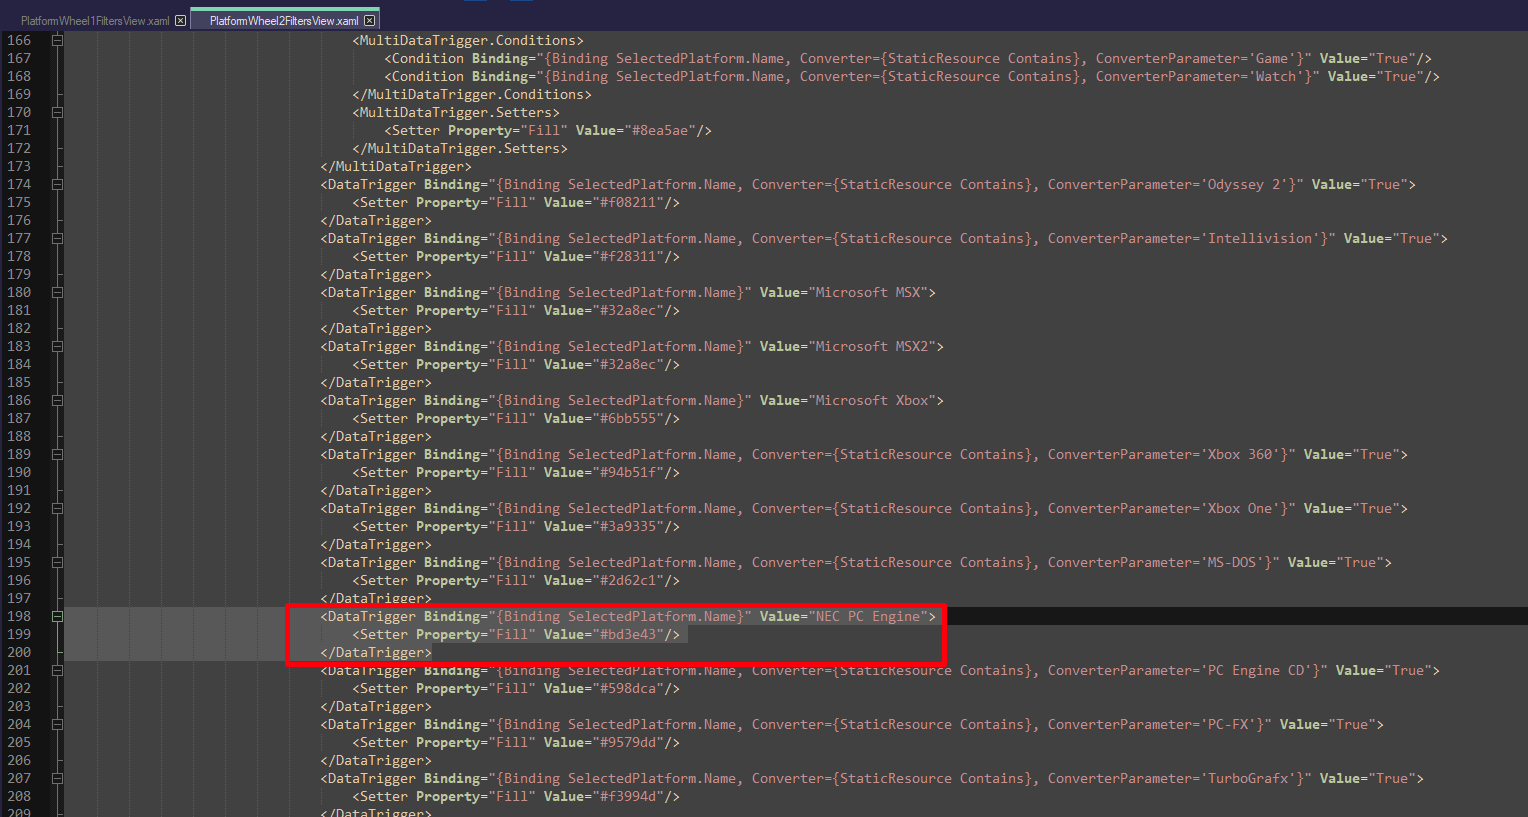
Task: Click the ConverterParameter value 'Game'
Action: pos(1272,59)
